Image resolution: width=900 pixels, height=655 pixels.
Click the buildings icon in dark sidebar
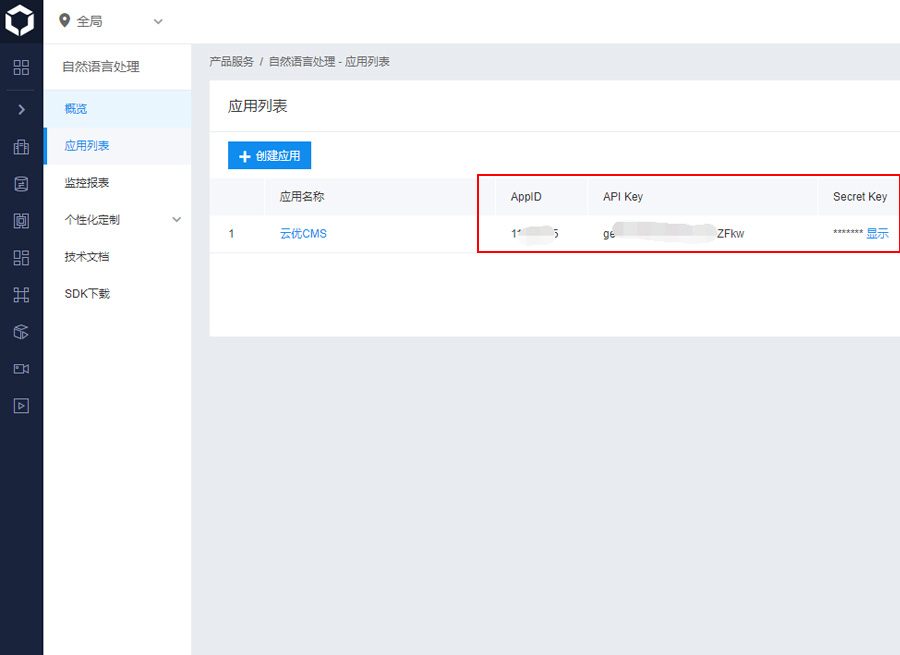[x=21, y=147]
